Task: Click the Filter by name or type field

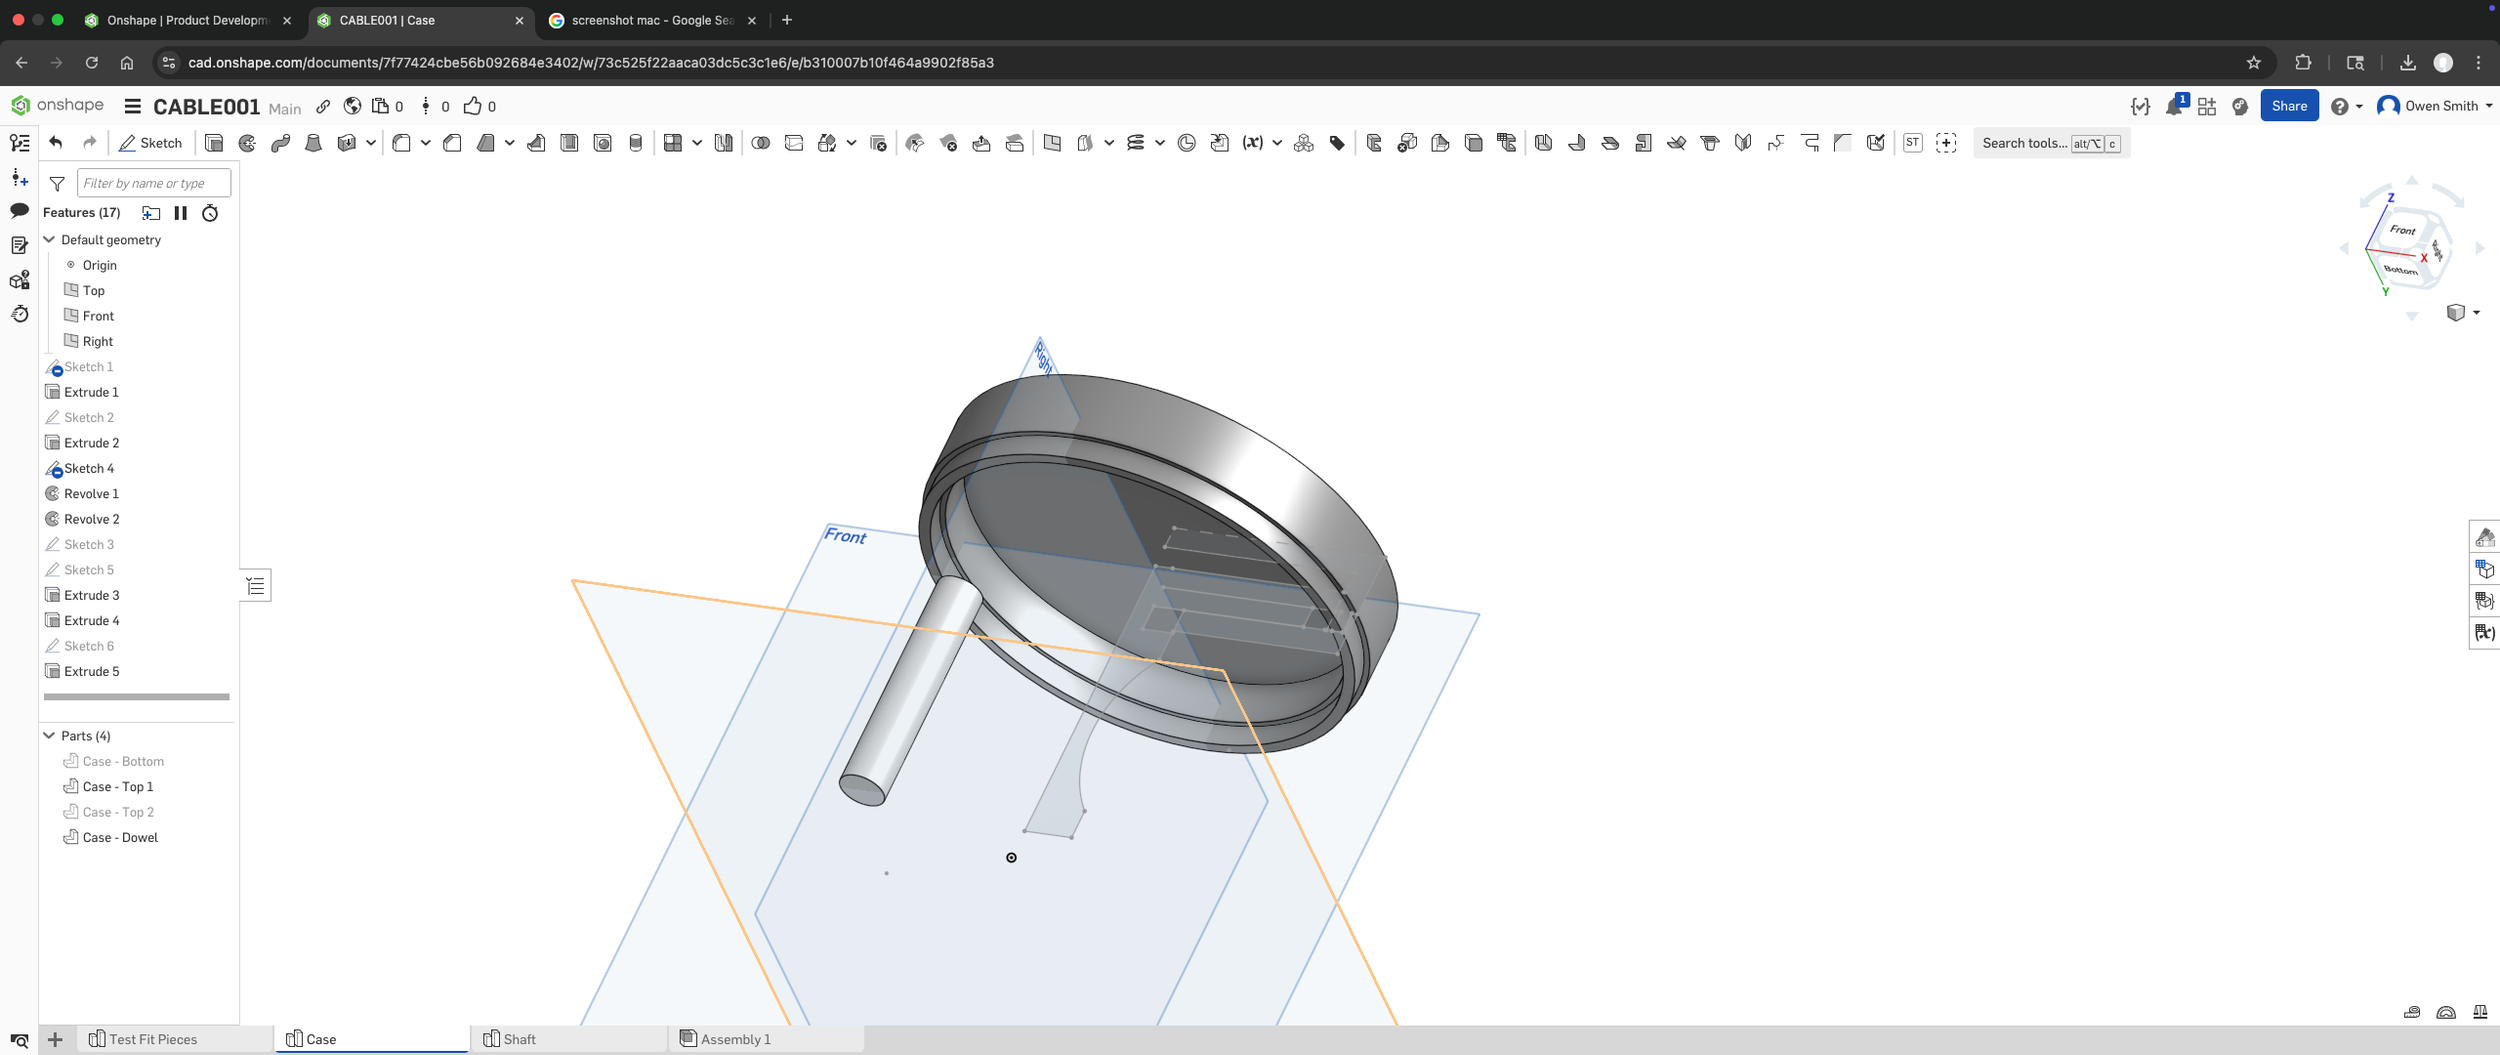Action: [154, 183]
